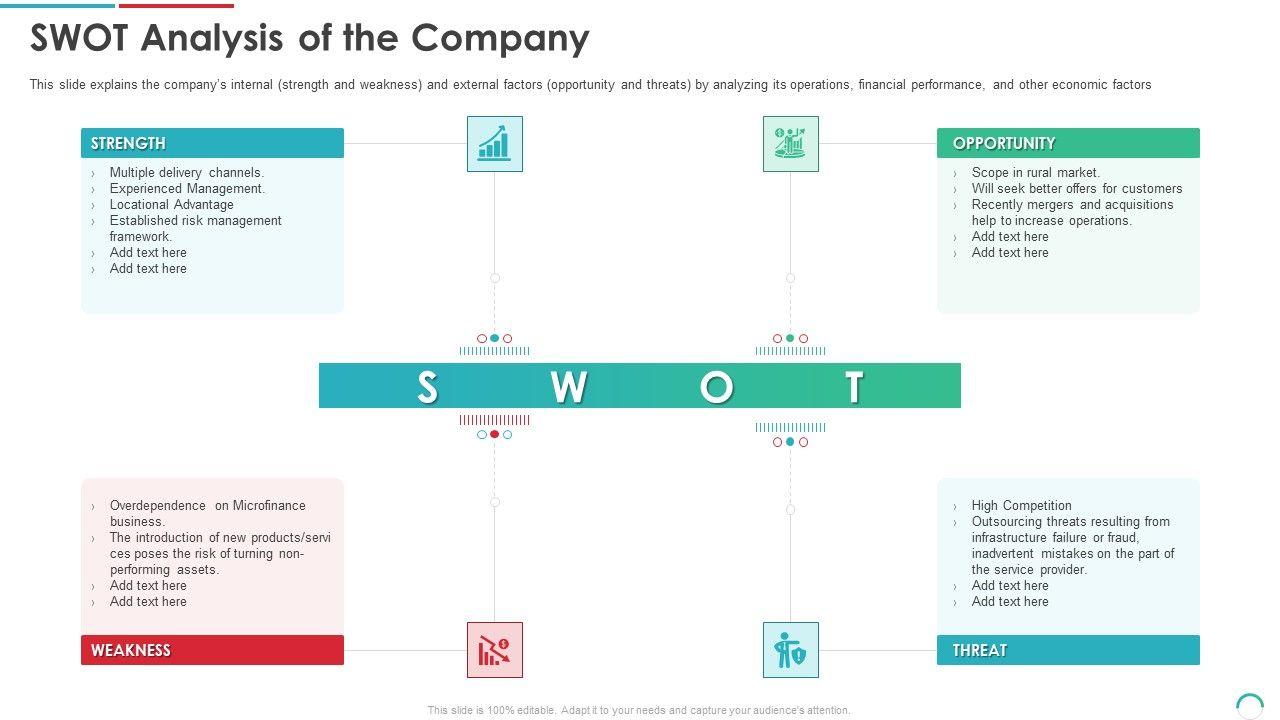Click the filled teal dot above letter S
The height and width of the screenshot is (720, 1280).
tap(495, 339)
